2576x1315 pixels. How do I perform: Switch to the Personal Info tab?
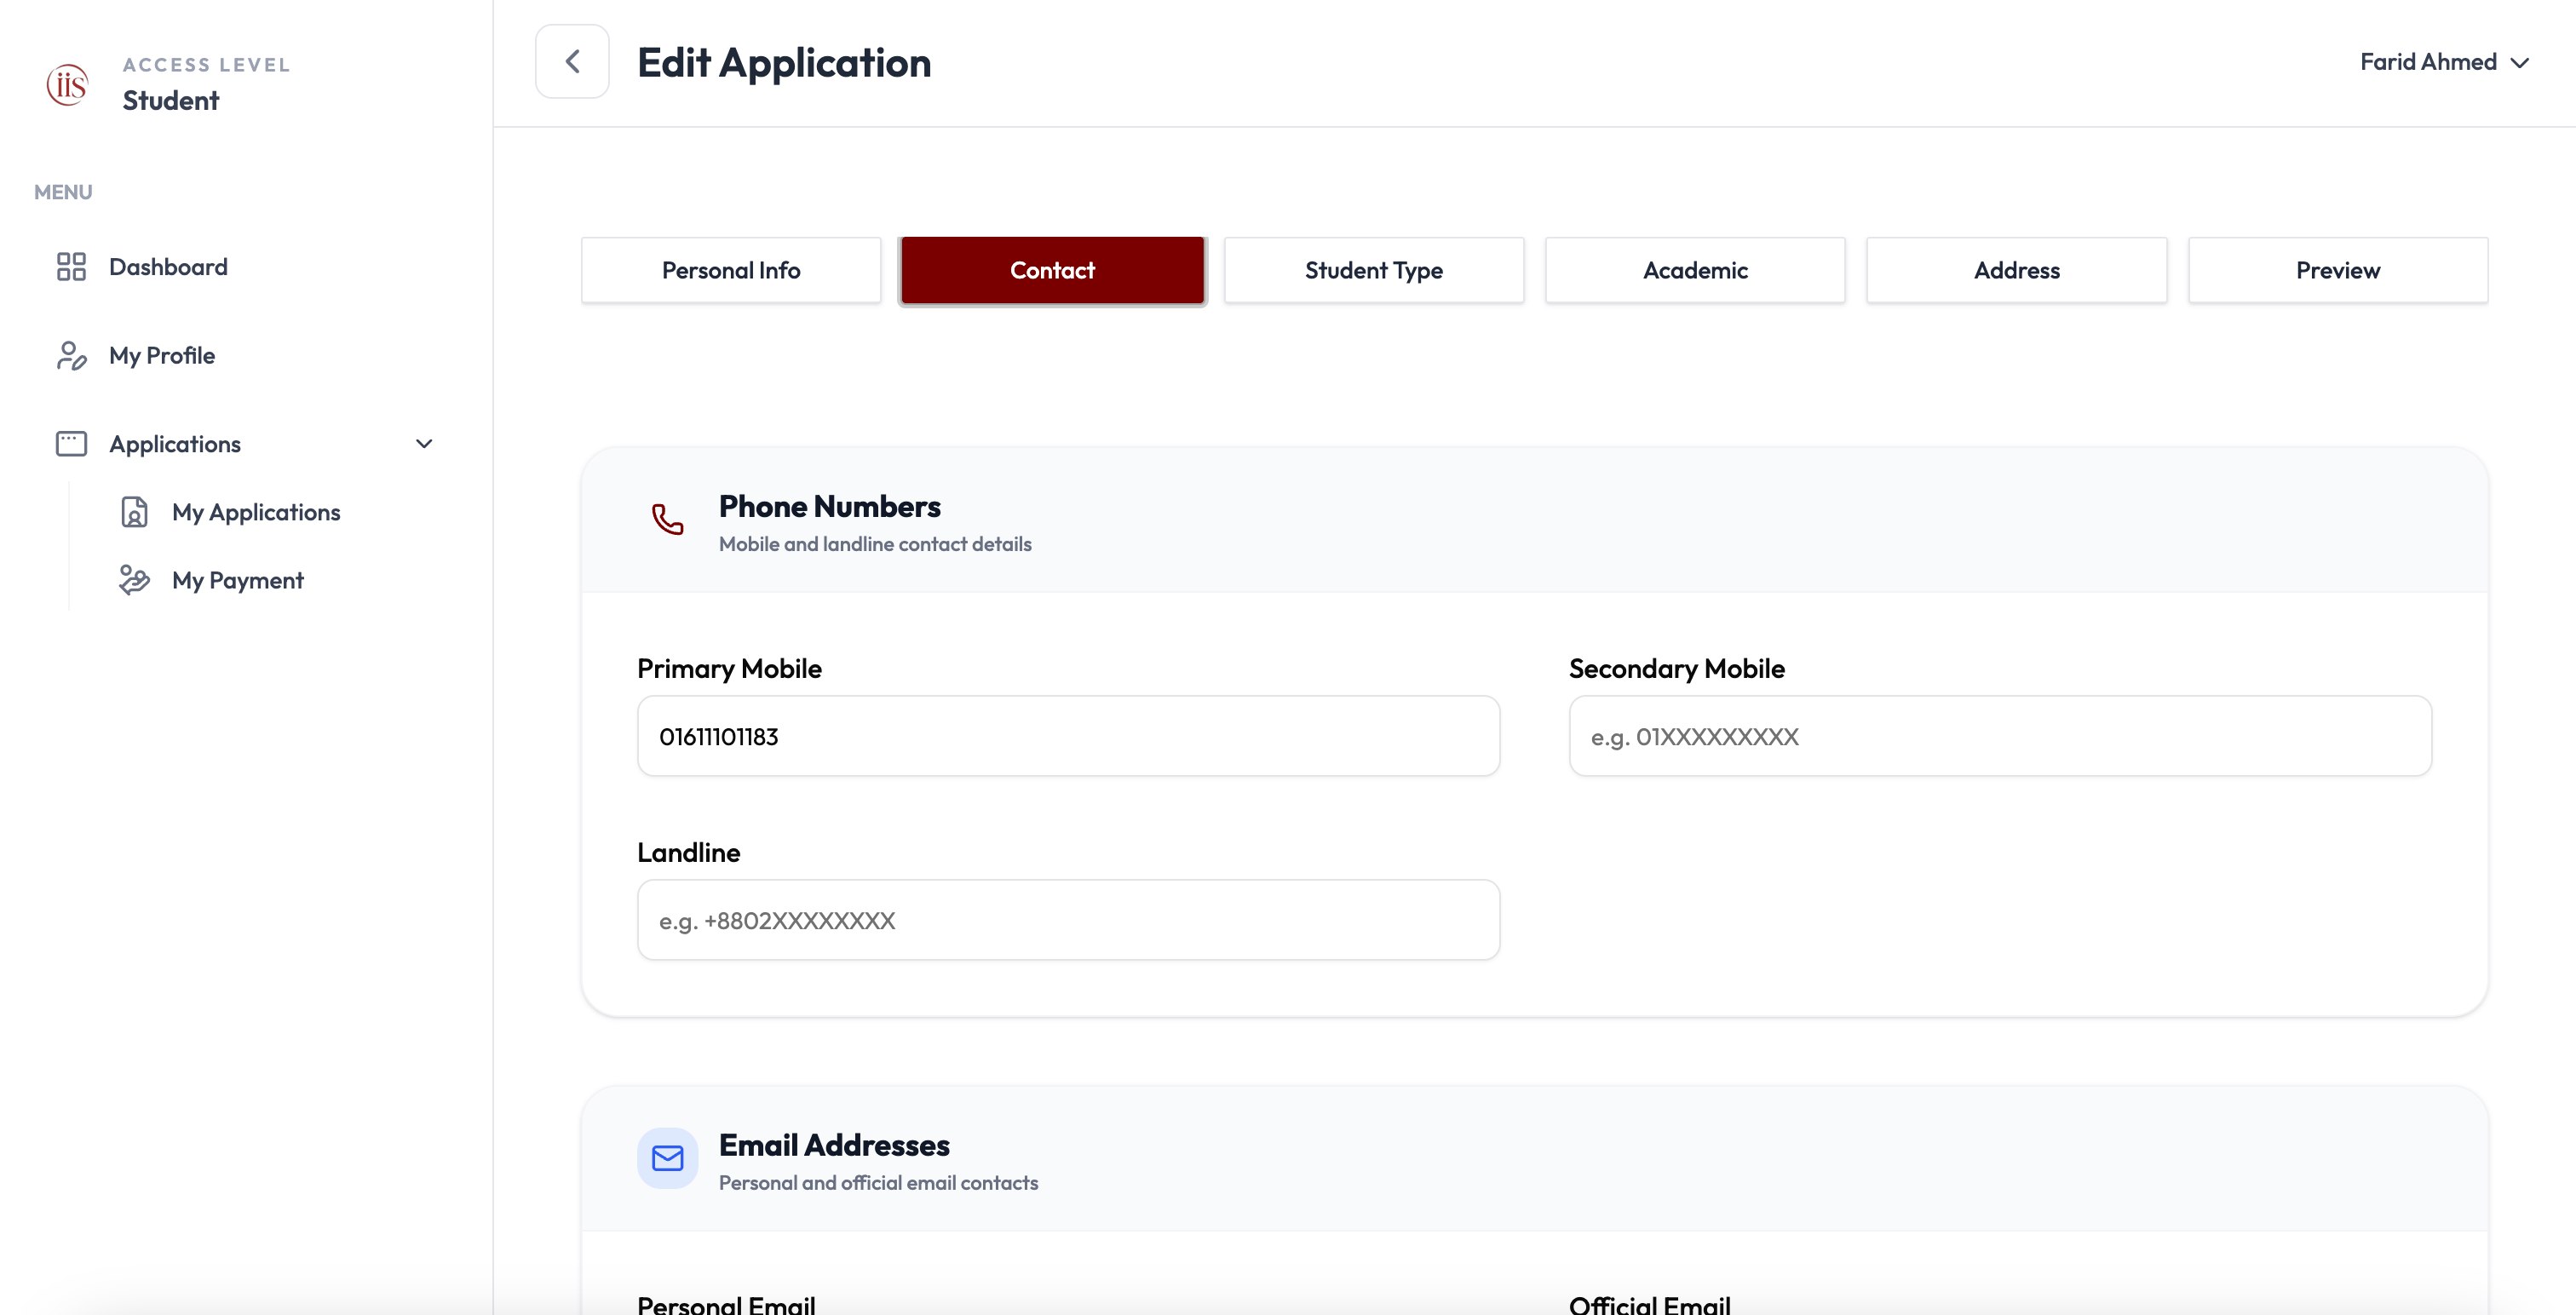[731, 270]
